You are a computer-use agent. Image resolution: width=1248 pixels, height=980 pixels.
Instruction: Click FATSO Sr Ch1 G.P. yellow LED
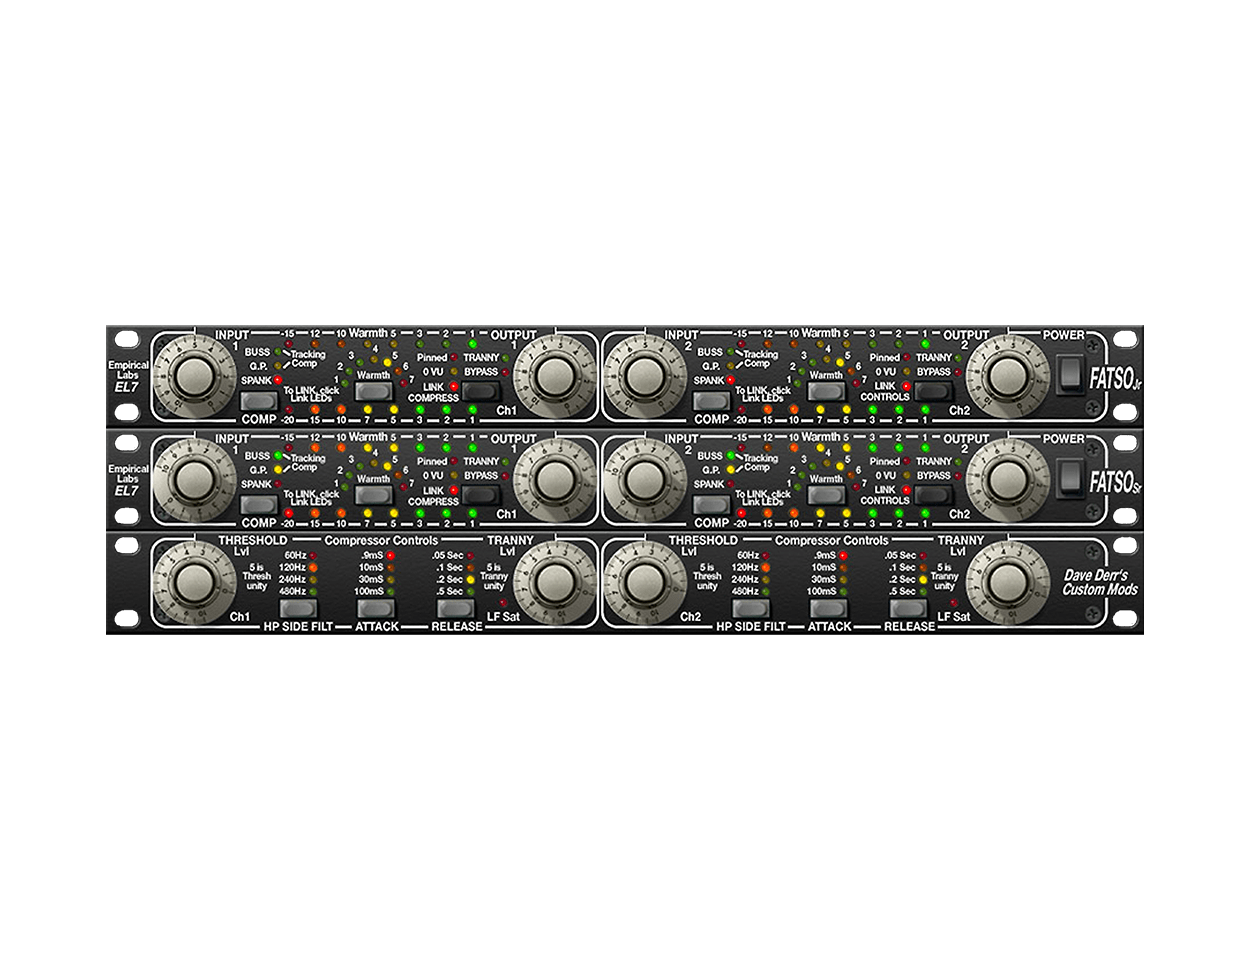point(278,470)
